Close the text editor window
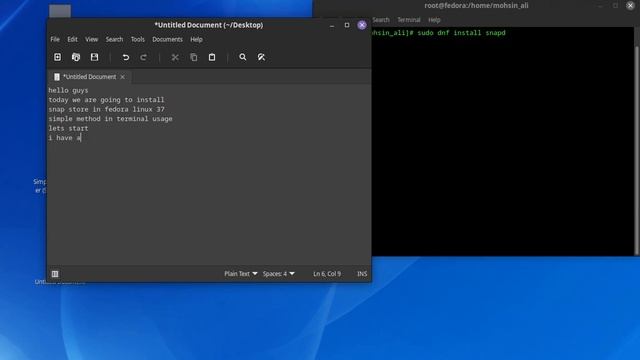Screen dimensions: 640x360 (362, 25)
